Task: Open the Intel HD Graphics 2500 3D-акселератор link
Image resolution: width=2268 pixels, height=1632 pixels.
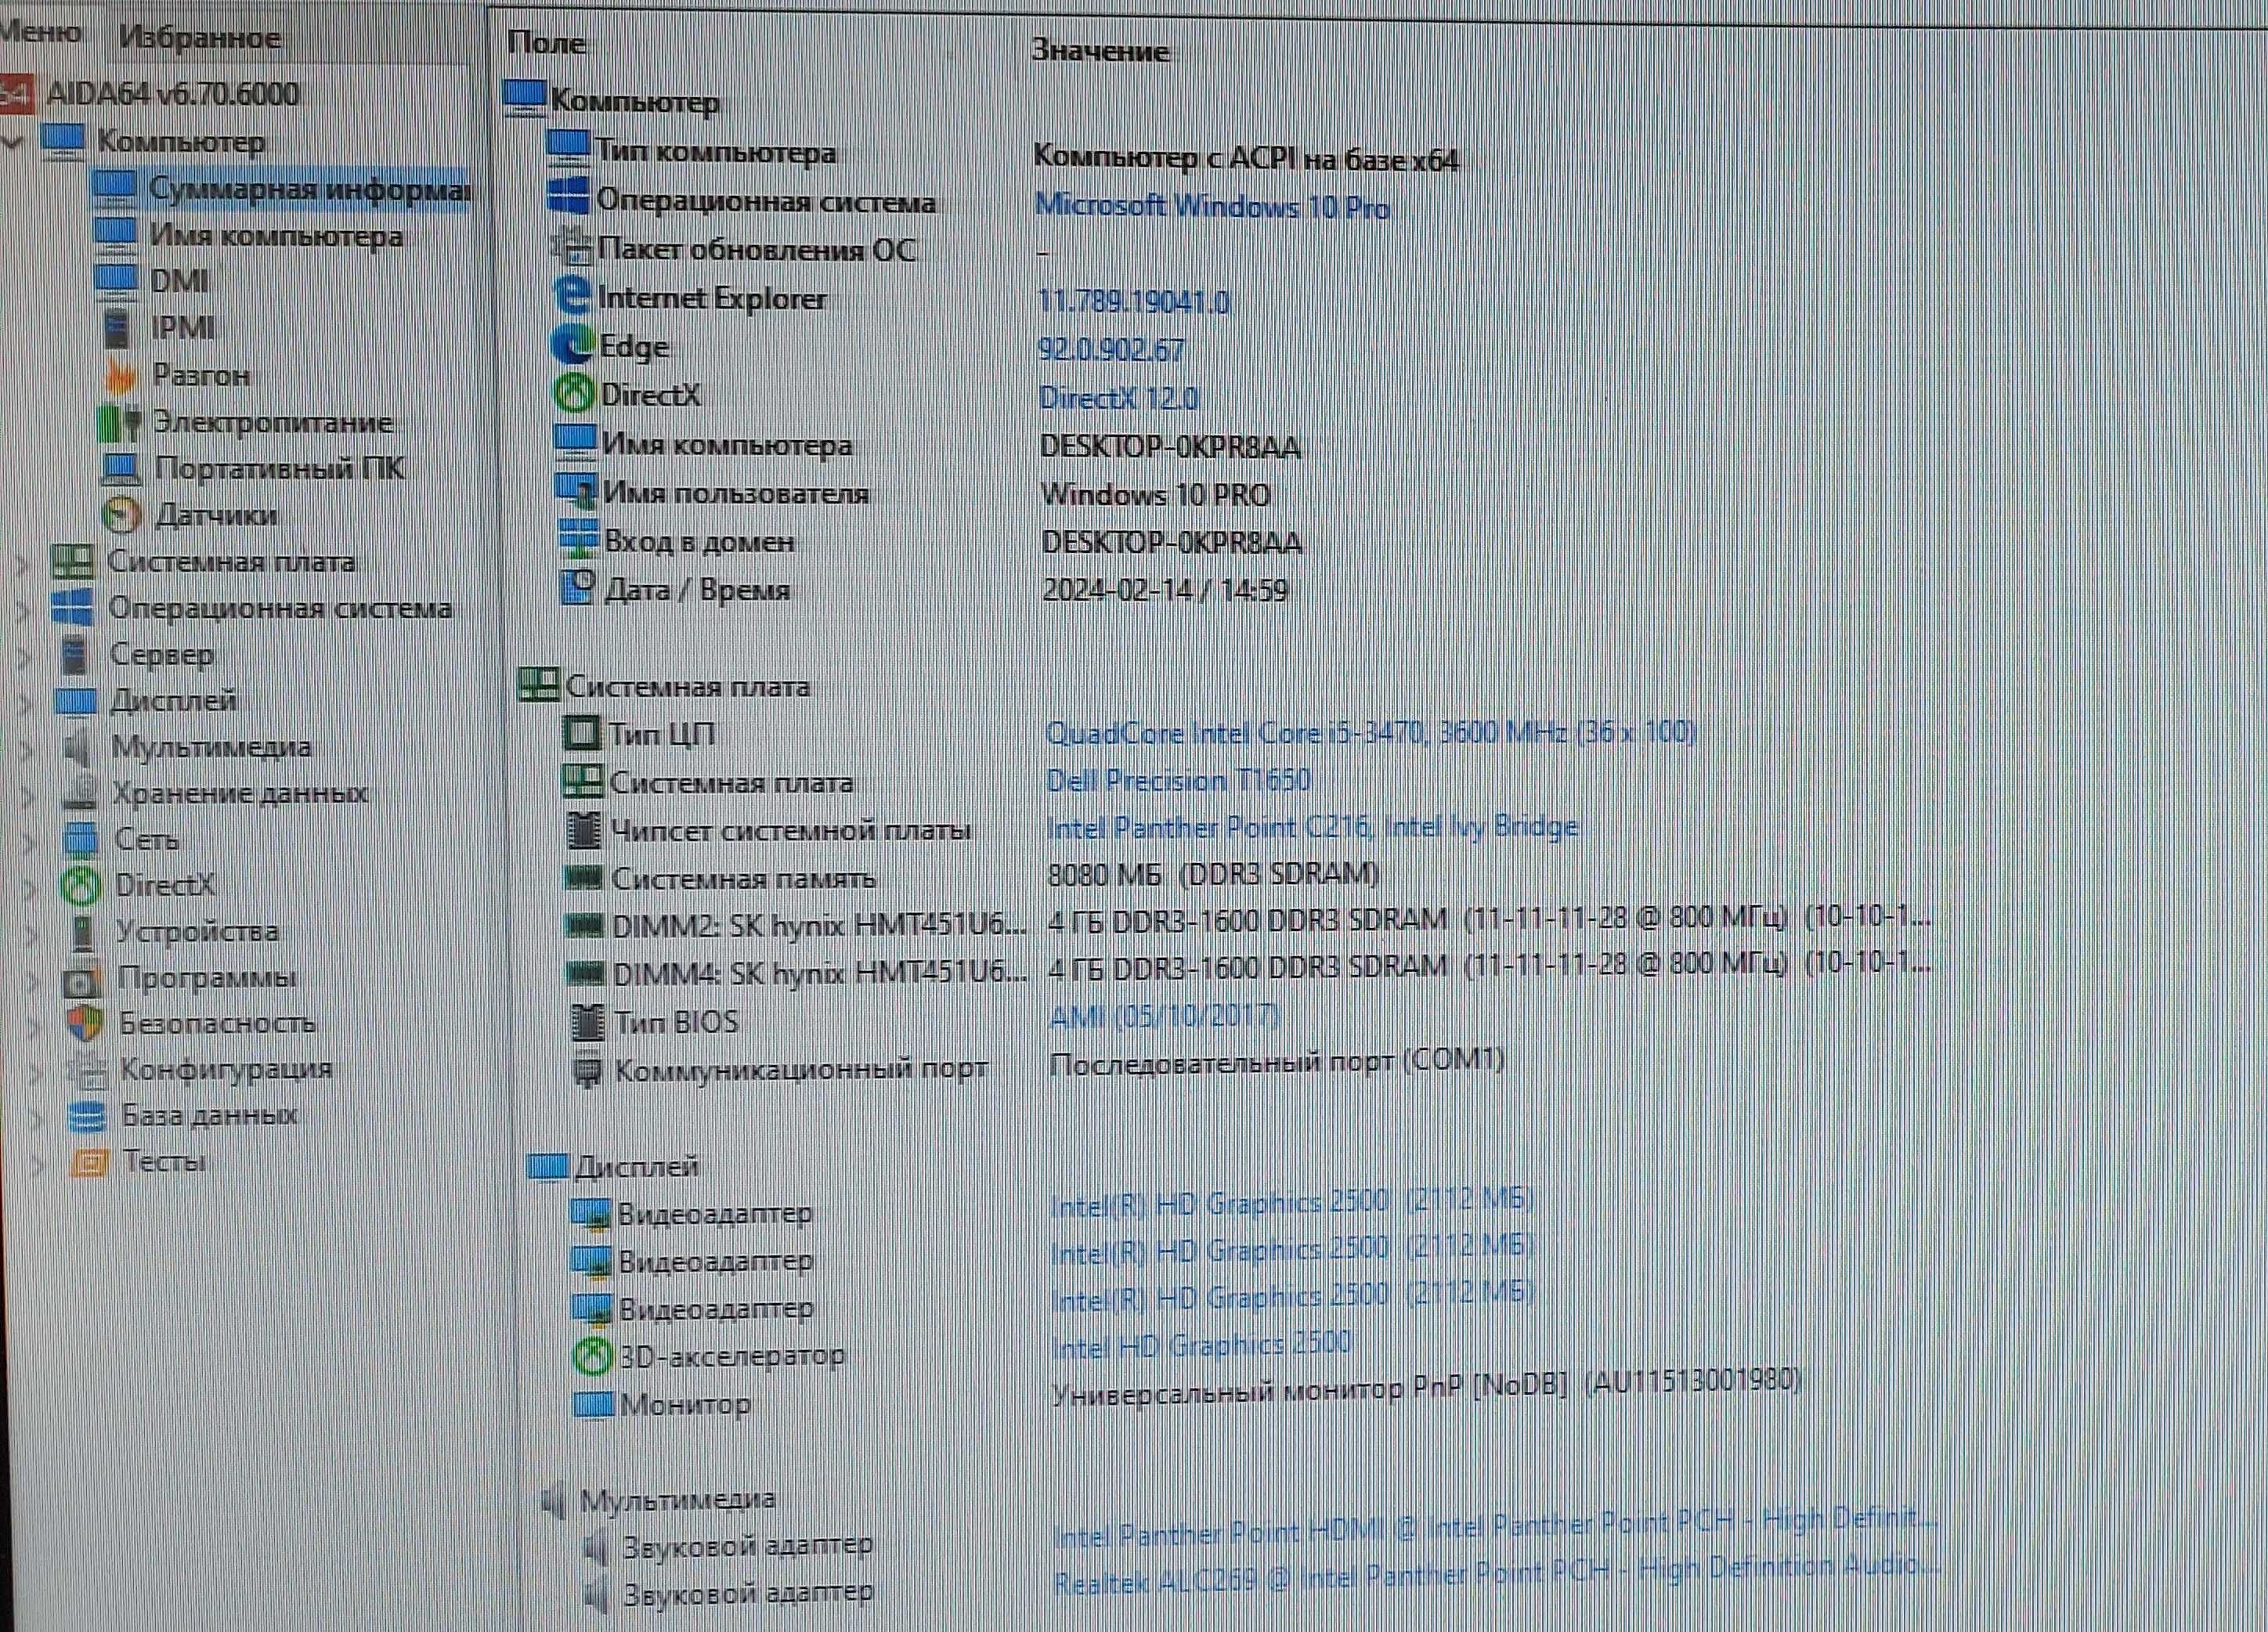Action: tap(1201, 1345)
